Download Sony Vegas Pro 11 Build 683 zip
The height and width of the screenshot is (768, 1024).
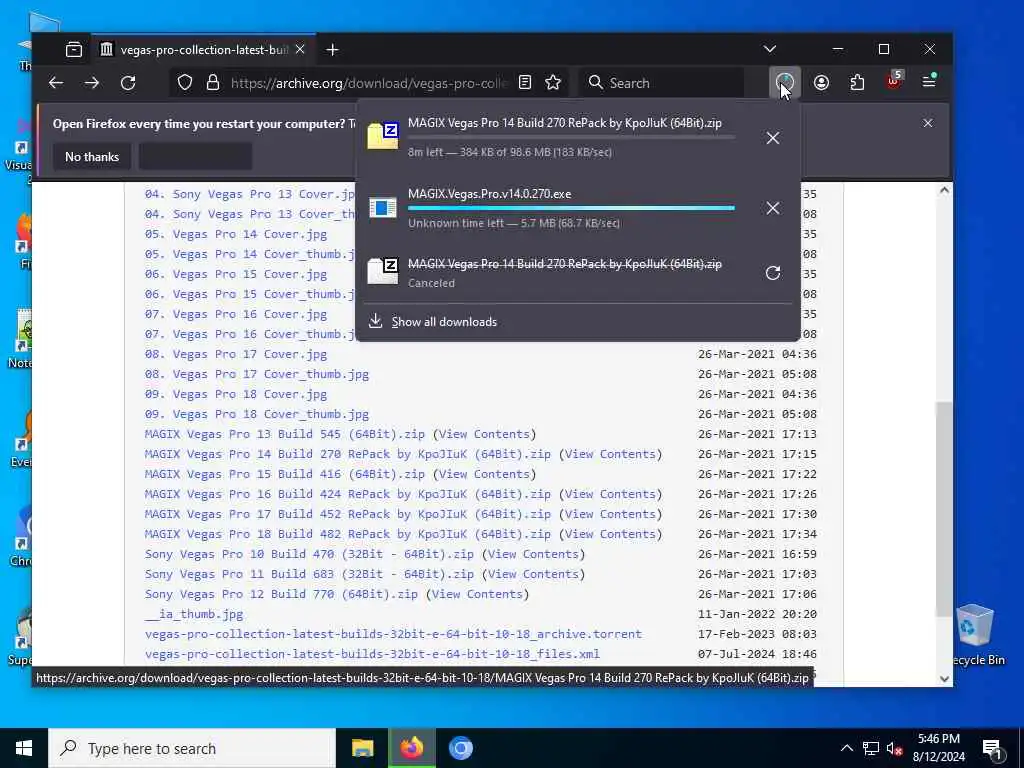coord(309,574)
